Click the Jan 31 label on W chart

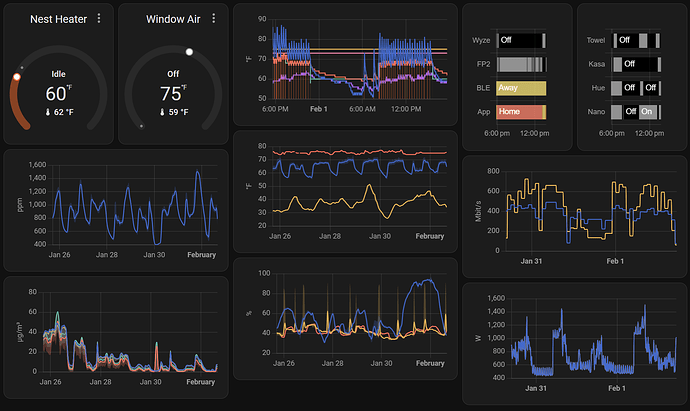pyautogui.click(x=536, y=388)
